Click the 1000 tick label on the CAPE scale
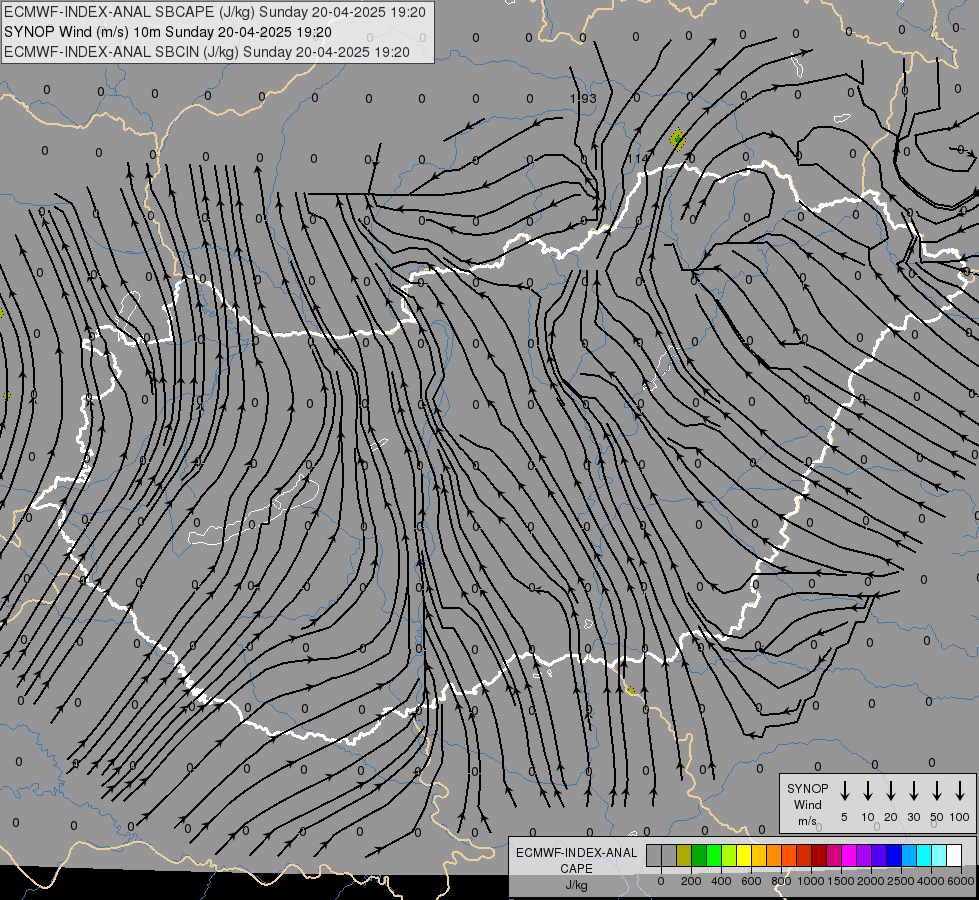This screenshot has height=900, width=979. 810,881
